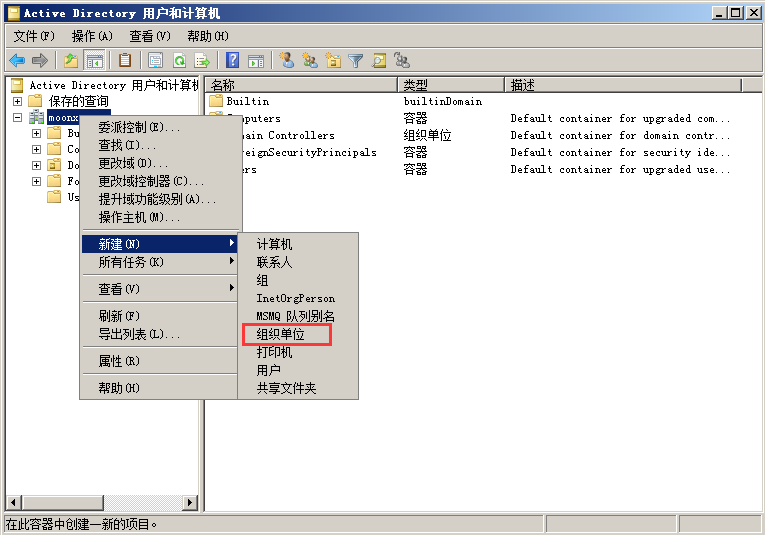Select 组 in the New submenu
This screenshot has height=535, width=765.
(298, 280)
